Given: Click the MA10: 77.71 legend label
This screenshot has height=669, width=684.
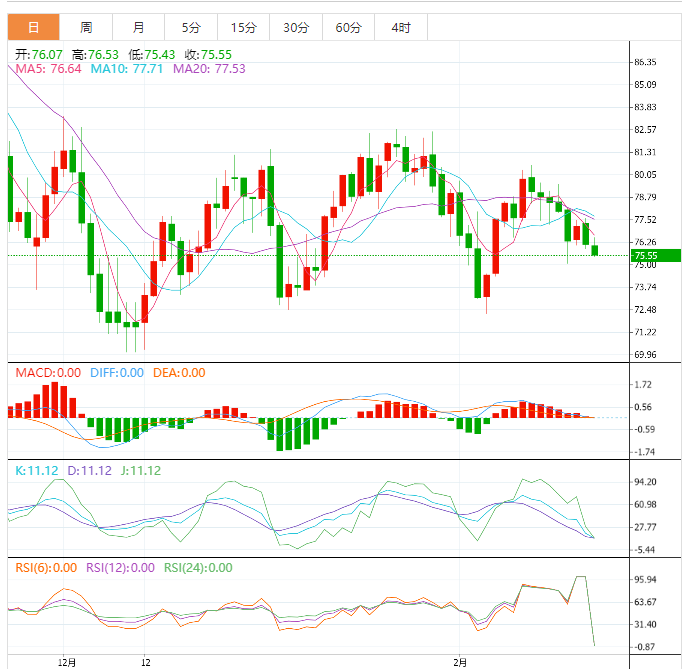Looking at the screenshot, I should 128,69.
